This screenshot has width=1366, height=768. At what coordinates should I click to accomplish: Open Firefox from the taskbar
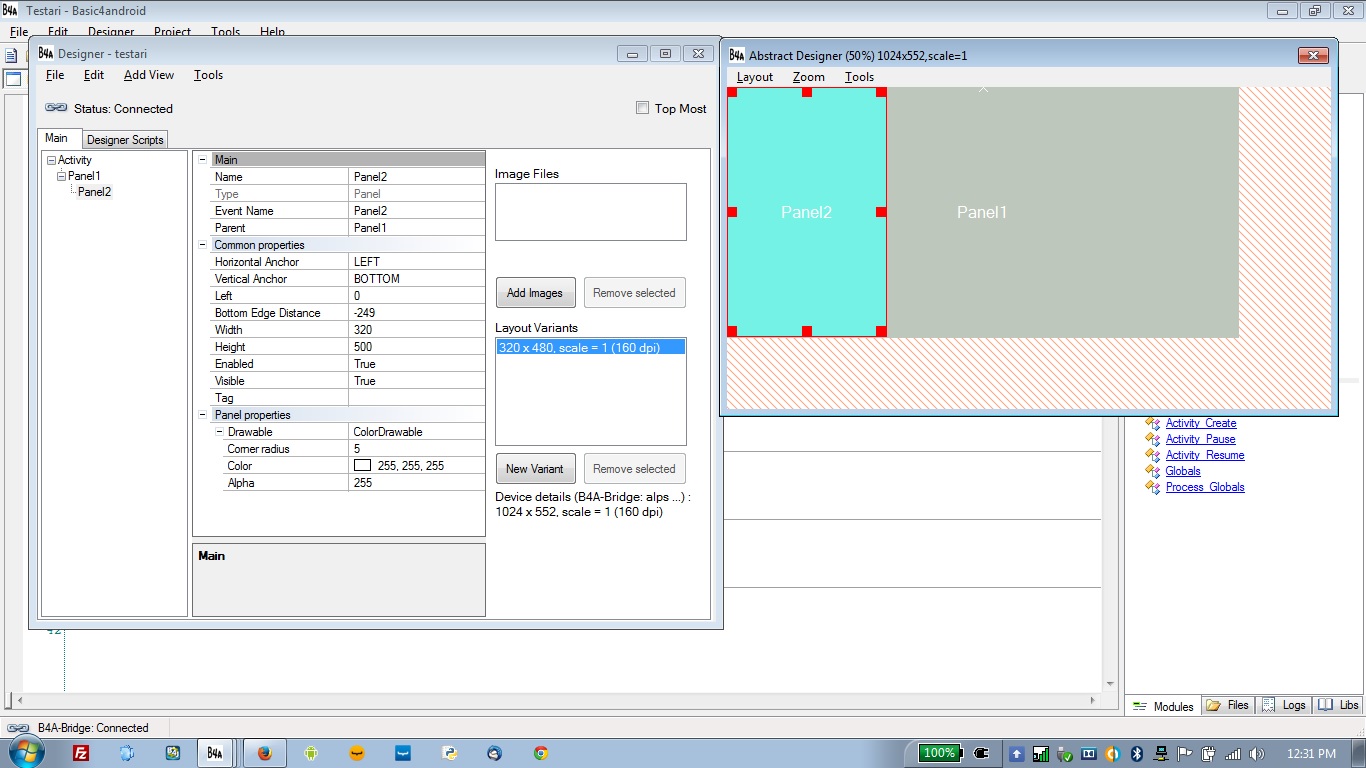coord(265,753)
